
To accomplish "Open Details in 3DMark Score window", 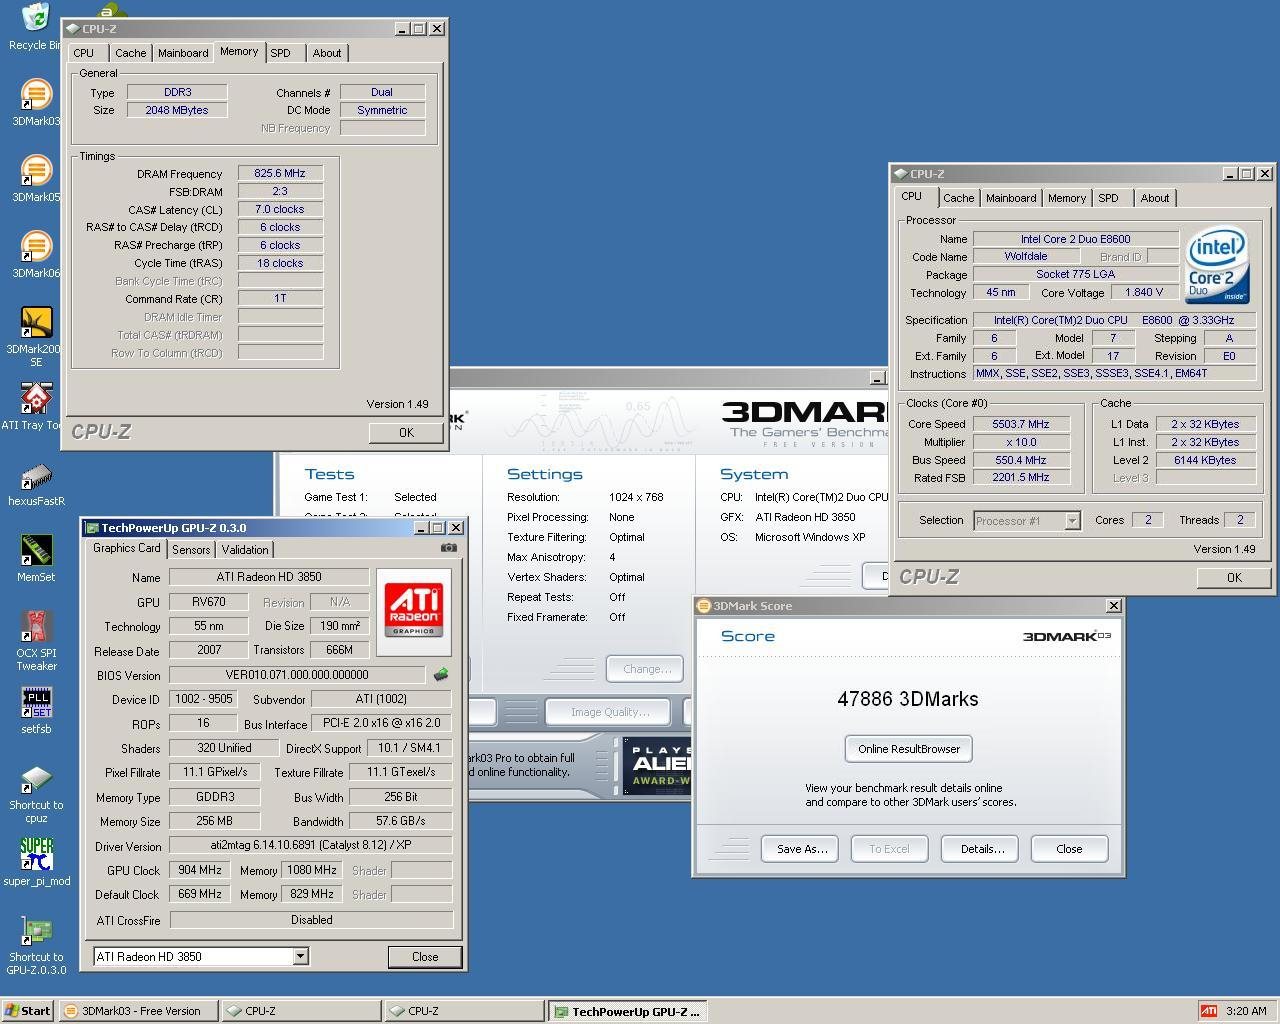I will point(982,849).
